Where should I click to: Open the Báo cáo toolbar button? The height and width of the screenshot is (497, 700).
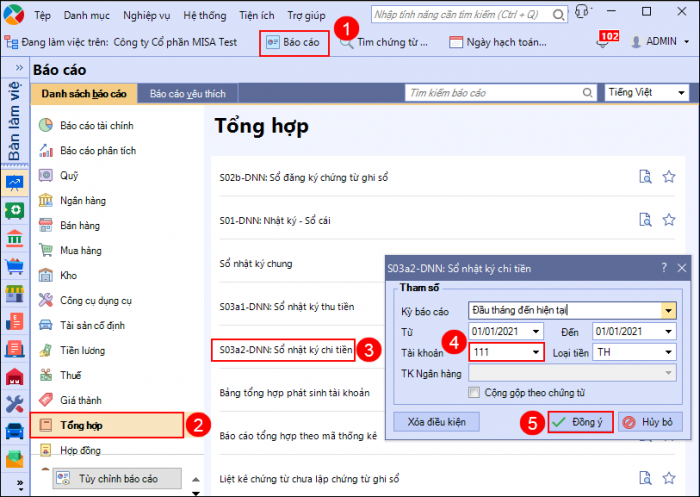coord(292,43)
